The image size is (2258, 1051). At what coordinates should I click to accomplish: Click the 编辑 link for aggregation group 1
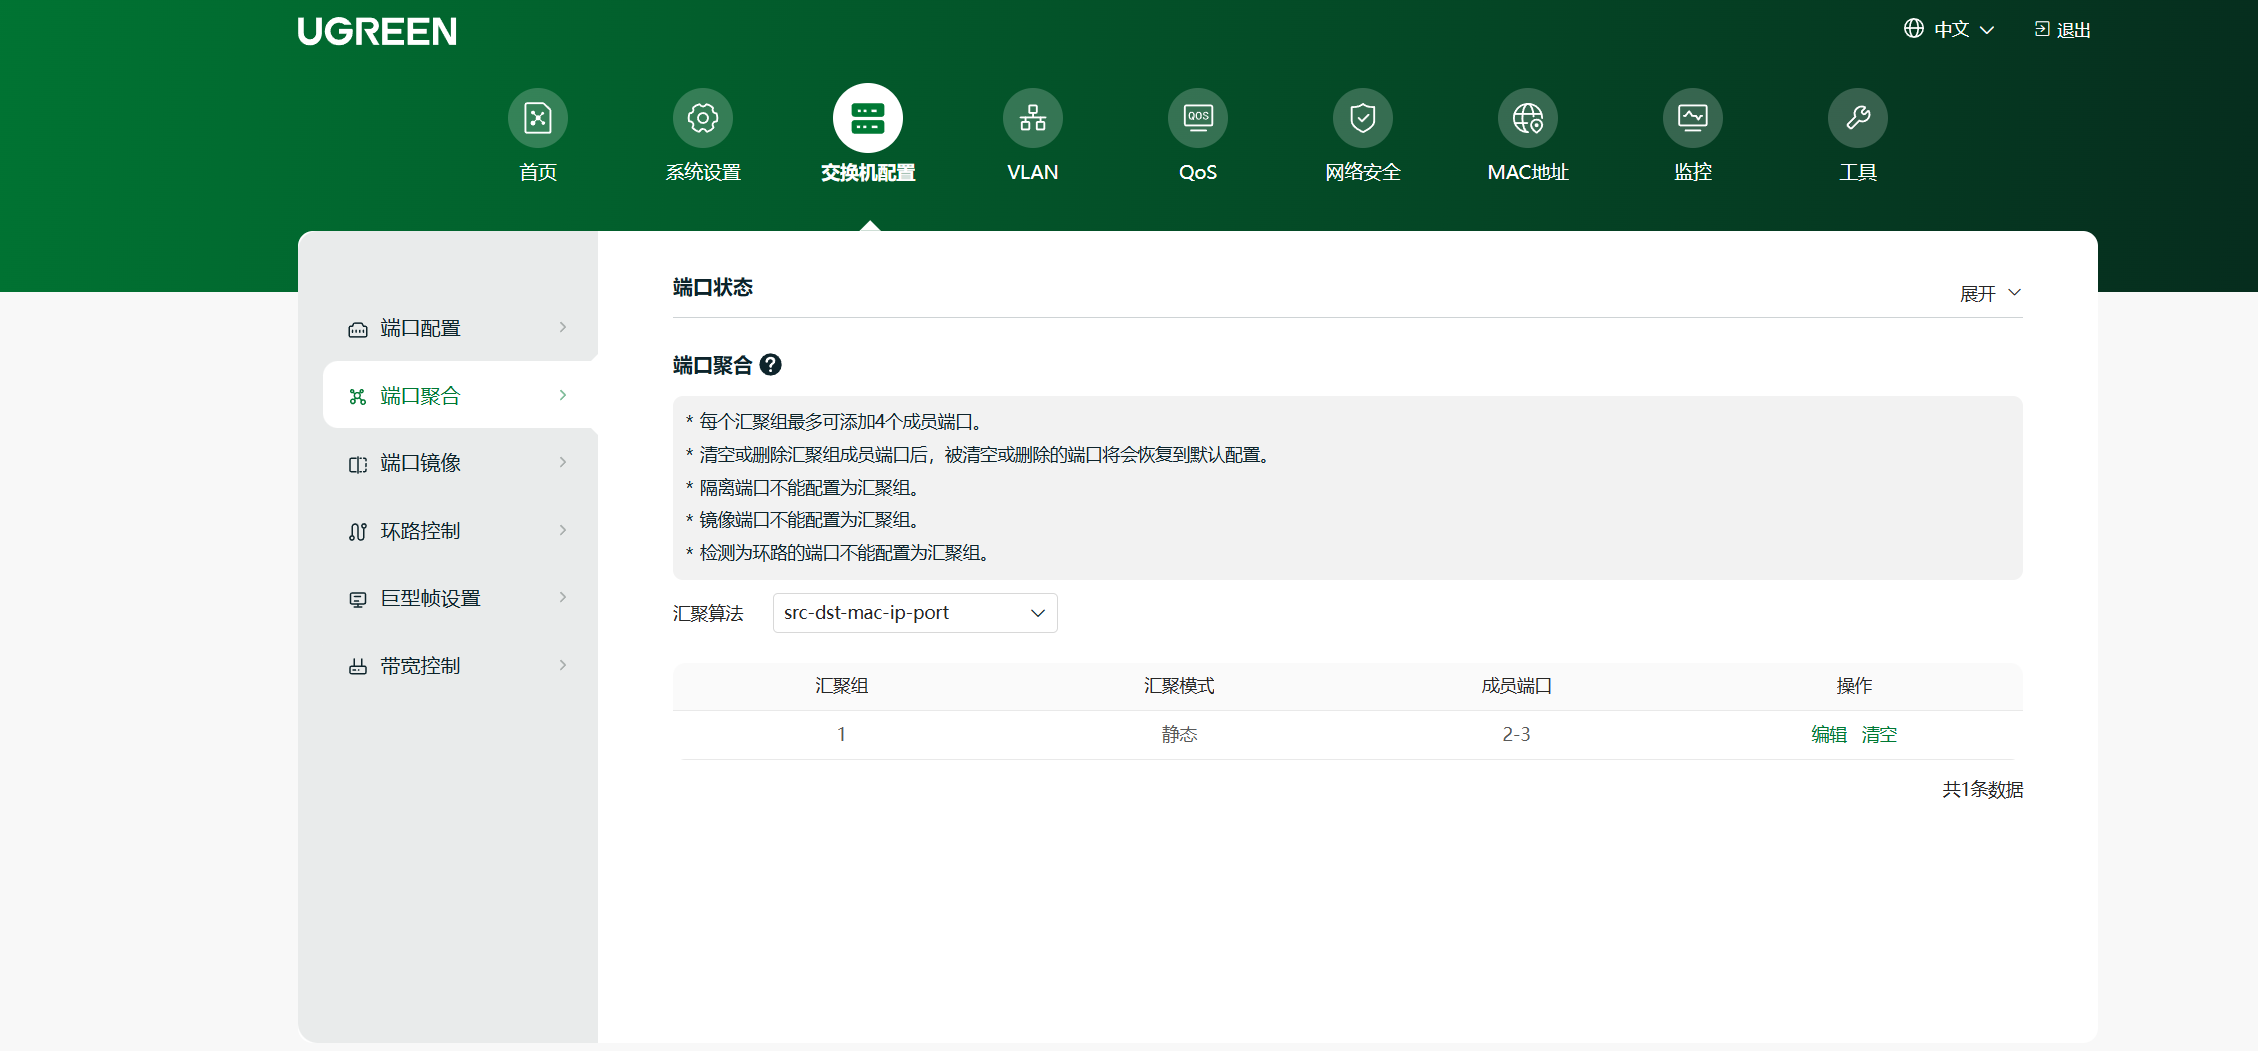tap(1829, 733)
